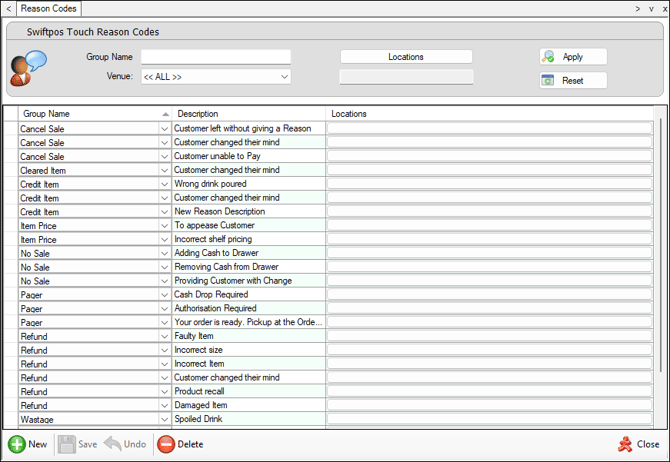Expand dropdown on first Cancel Sale row
Screen dimensions: 670x462
[165, 129]
